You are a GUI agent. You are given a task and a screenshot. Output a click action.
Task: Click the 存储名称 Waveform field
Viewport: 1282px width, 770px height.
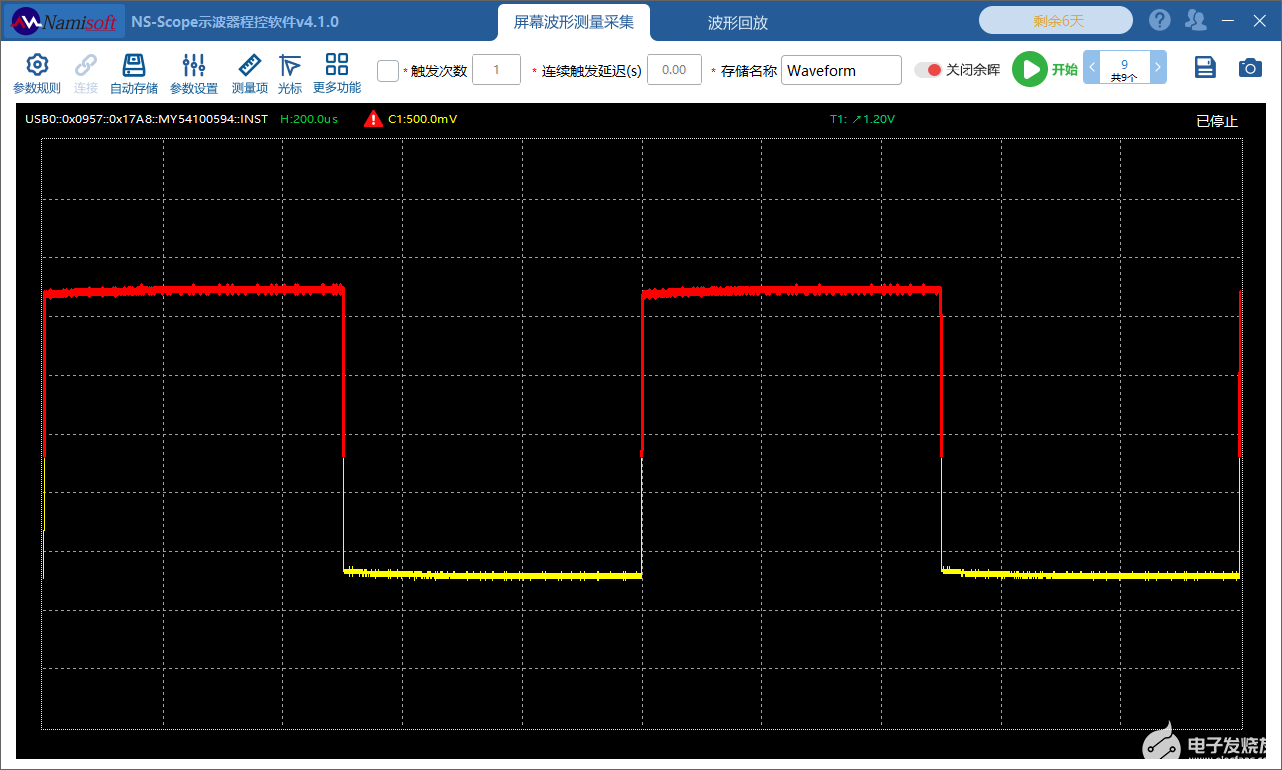coord(841,70)
